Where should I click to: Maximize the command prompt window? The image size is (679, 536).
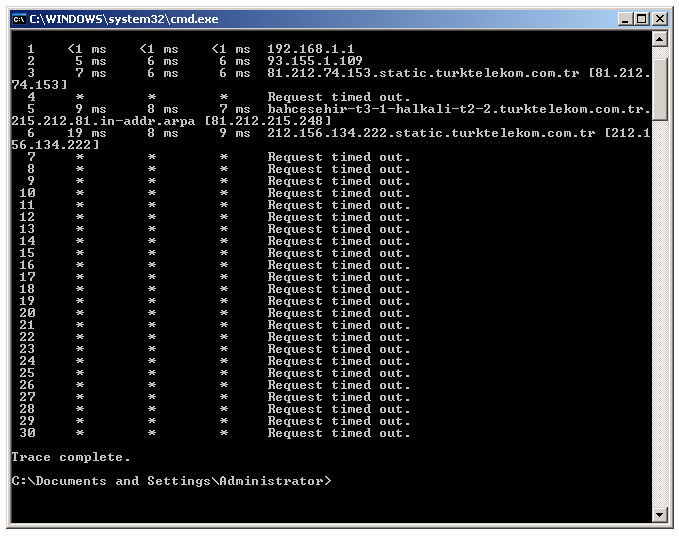[x=642, y=19]
